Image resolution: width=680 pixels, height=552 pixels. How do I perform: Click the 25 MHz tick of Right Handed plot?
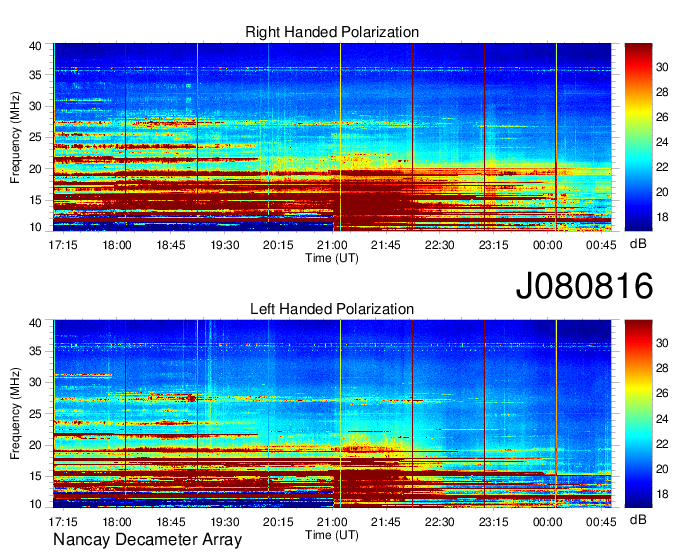35,138
